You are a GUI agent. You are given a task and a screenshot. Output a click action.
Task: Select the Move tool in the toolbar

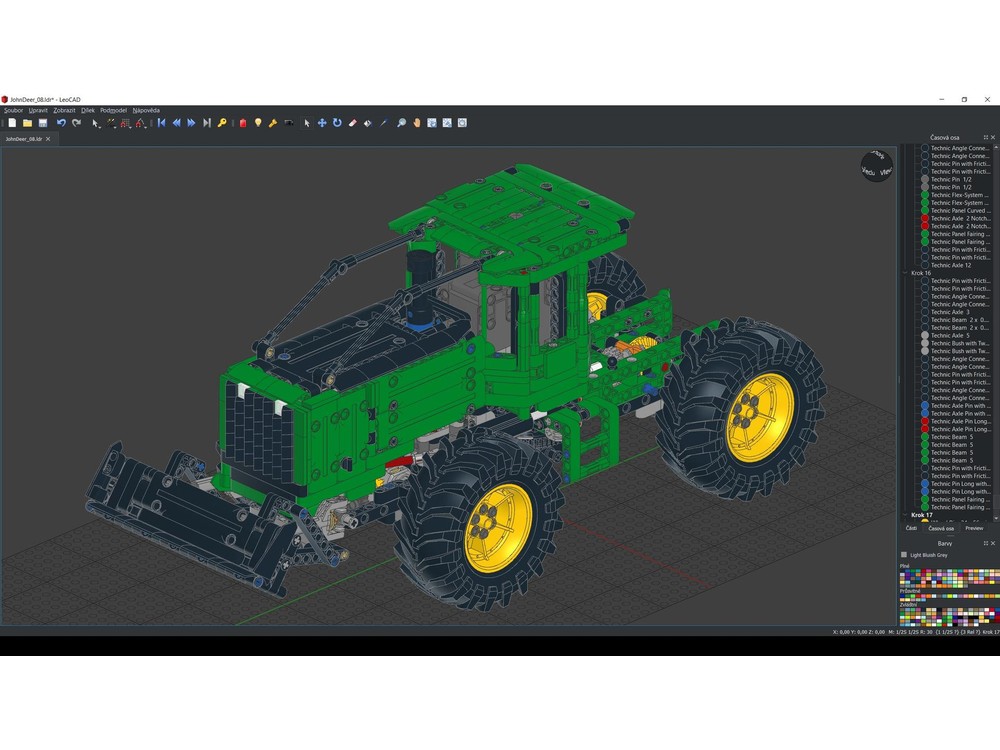click(x=320, y=121)
